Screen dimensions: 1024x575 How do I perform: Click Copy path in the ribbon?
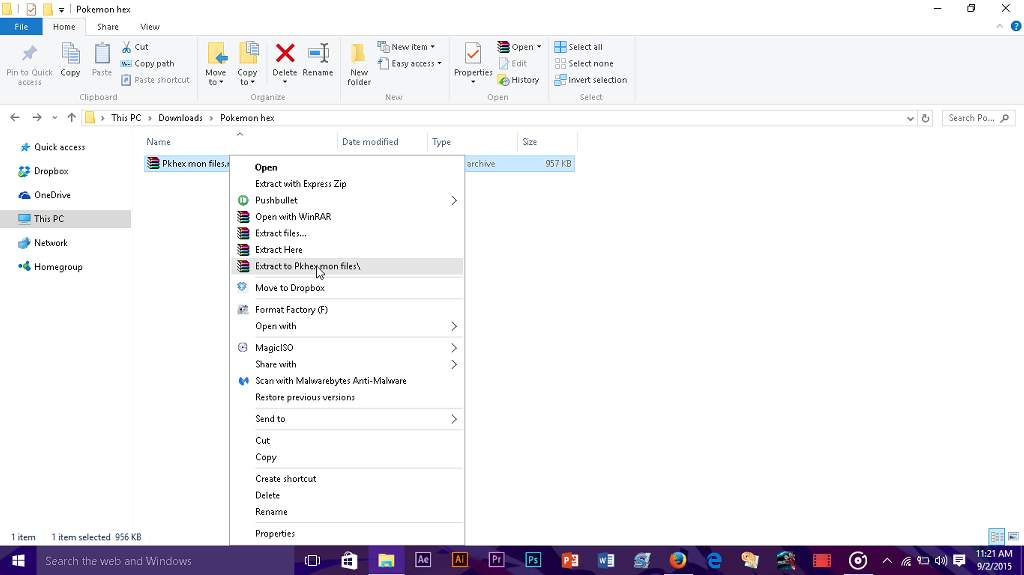click(x=148, y=63)
